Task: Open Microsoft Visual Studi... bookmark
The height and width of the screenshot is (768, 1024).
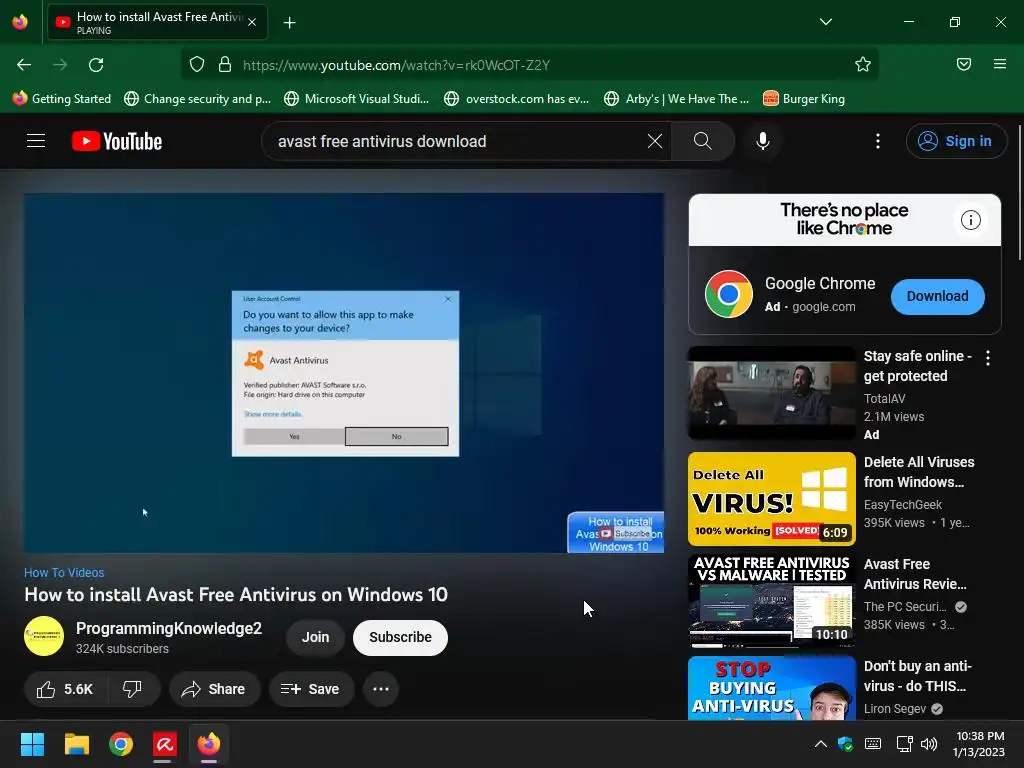Action: point(357,99)
